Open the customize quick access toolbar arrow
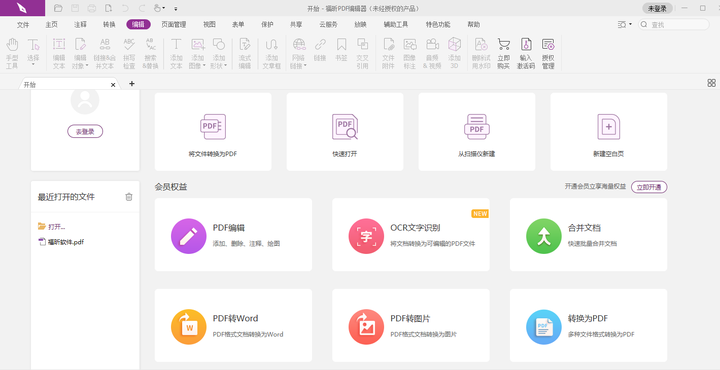720x370 pixels. pyautogui.click(x=176, y=8)
